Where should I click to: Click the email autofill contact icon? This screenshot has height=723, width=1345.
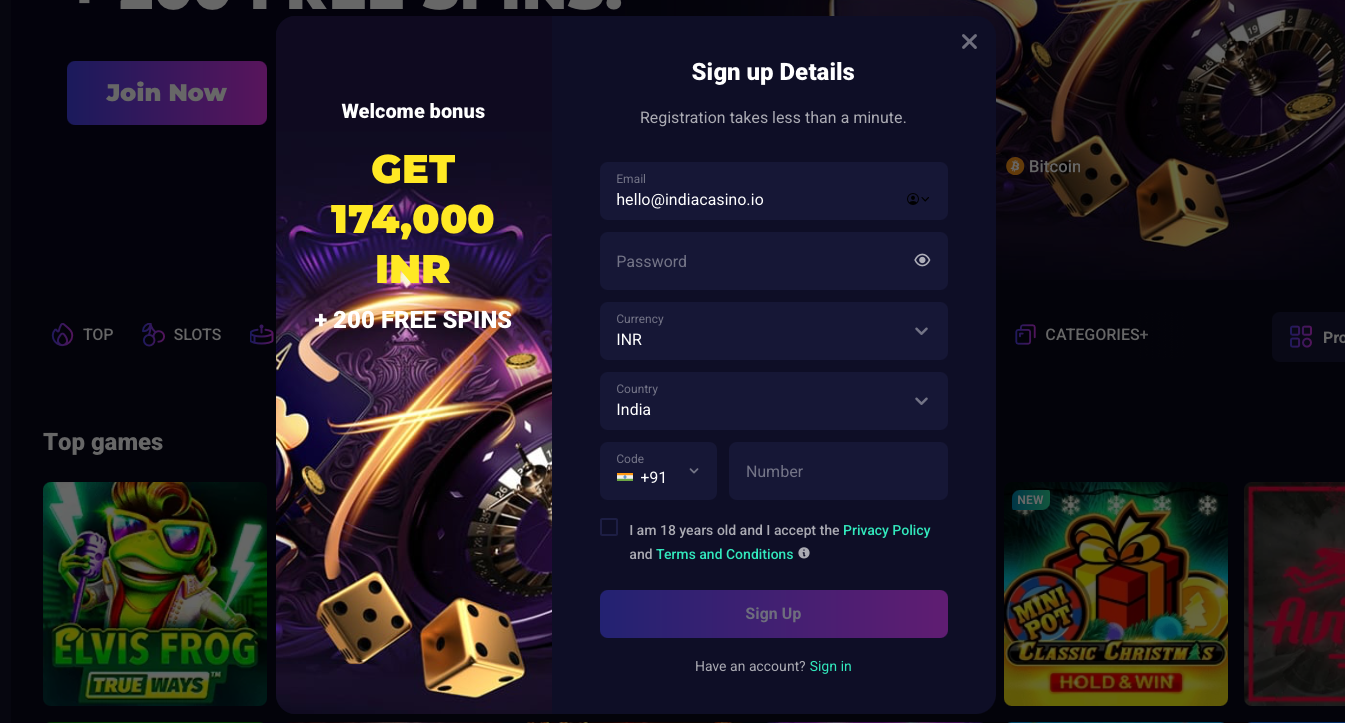[x=914, y=199]
